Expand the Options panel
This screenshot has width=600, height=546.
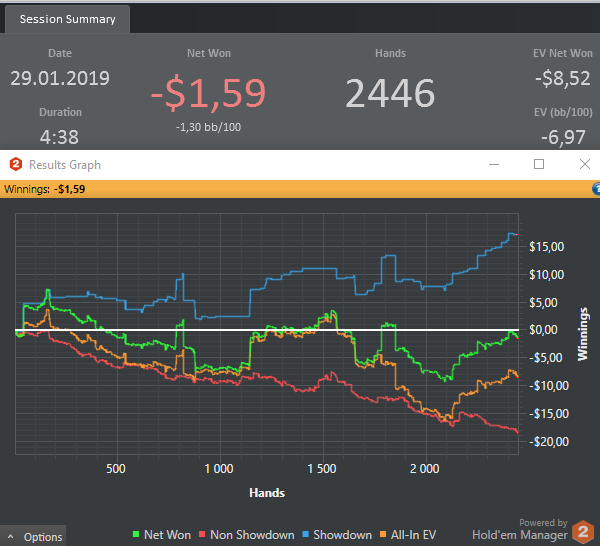33,536
